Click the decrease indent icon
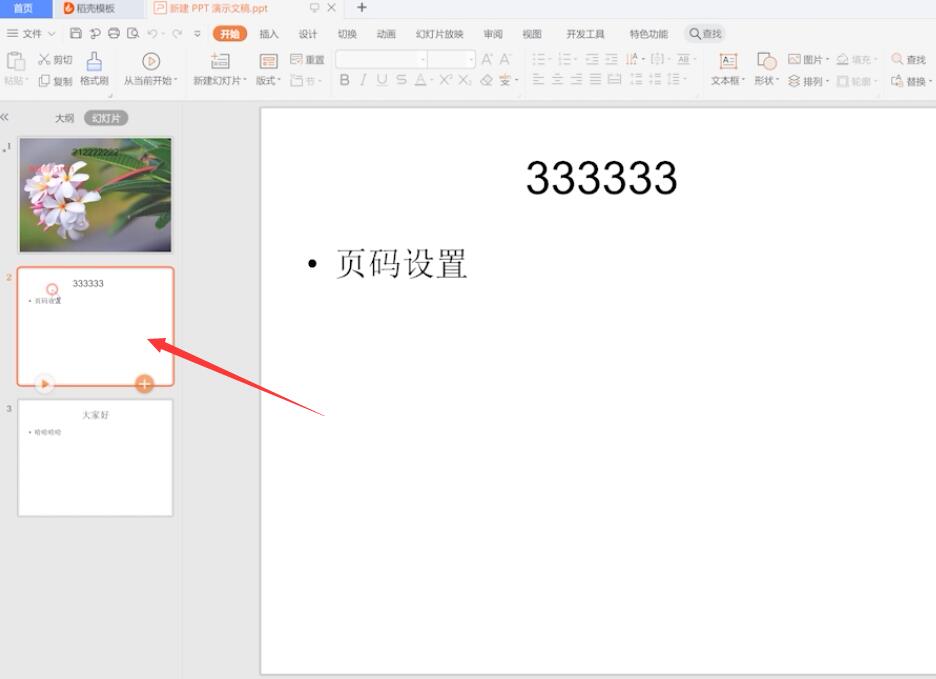 pyautogui.click(x=592, y=59)
